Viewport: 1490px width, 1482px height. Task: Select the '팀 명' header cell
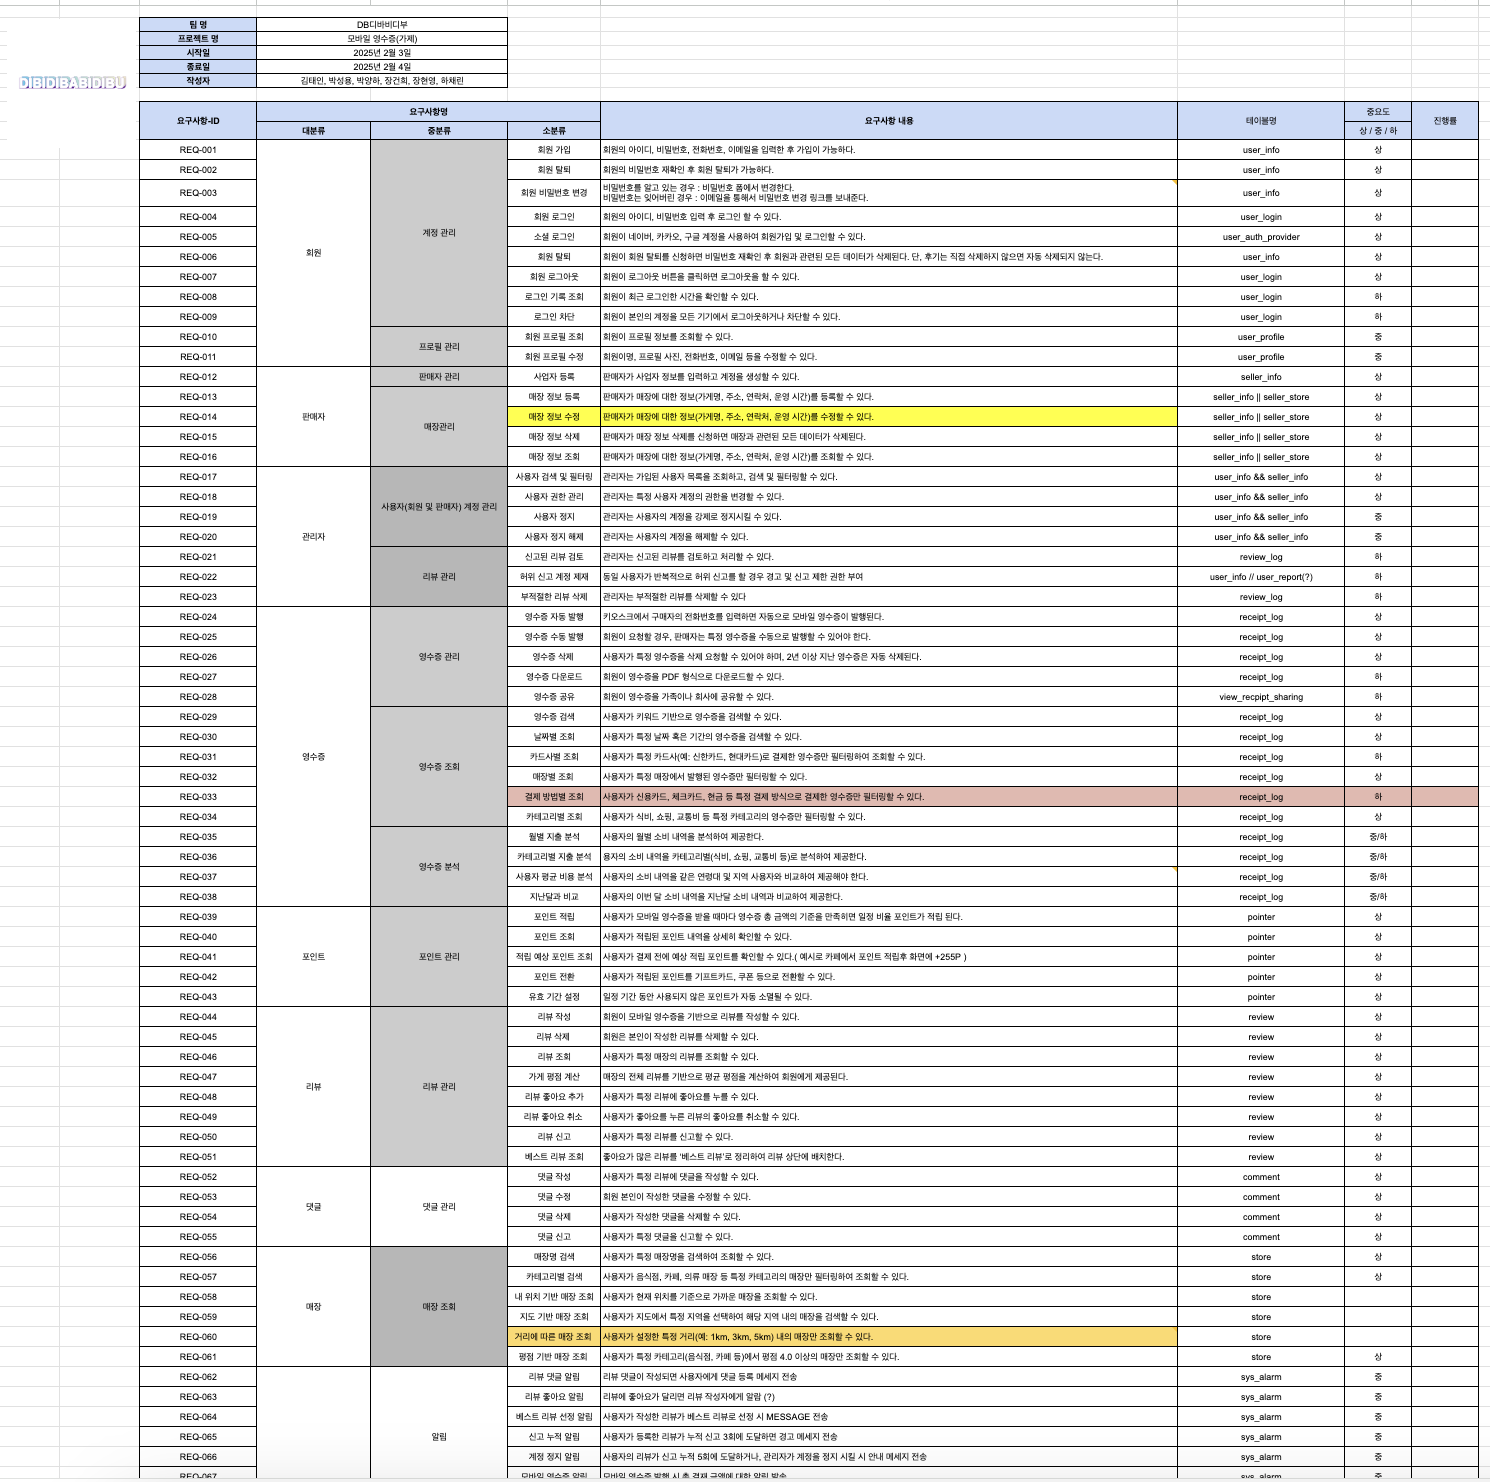tap(198, 24)
